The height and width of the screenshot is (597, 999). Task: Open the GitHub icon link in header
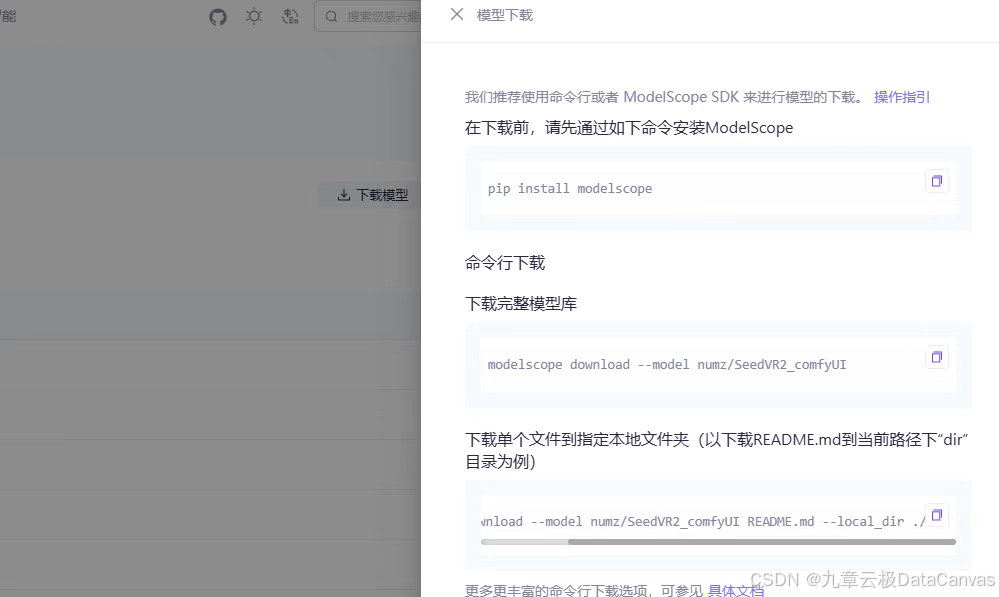point(218,17)
